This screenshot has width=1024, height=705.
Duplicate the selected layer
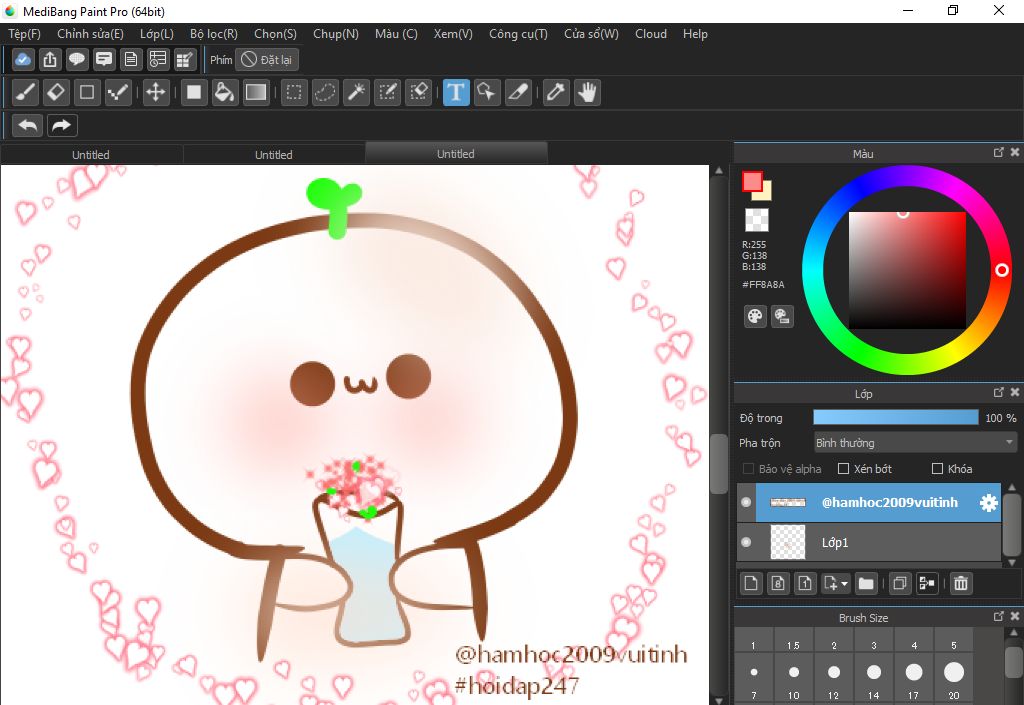900,583
